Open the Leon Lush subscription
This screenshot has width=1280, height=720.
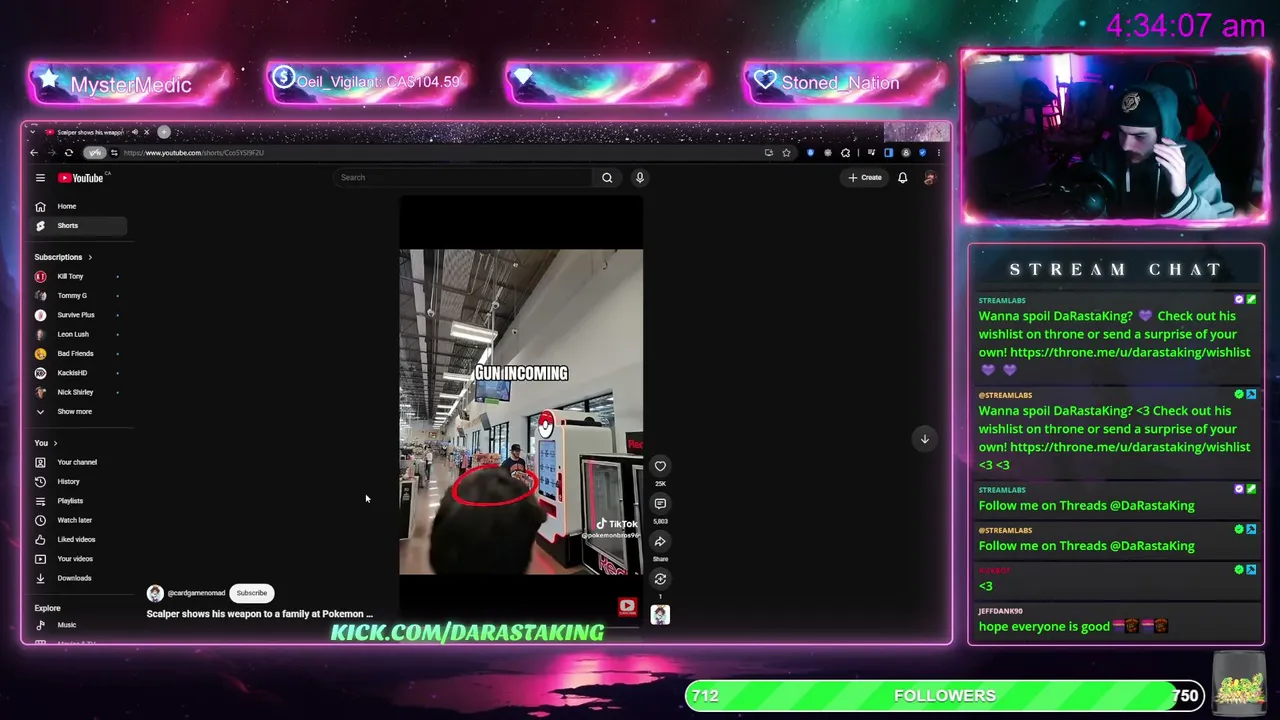pos(73,334)
